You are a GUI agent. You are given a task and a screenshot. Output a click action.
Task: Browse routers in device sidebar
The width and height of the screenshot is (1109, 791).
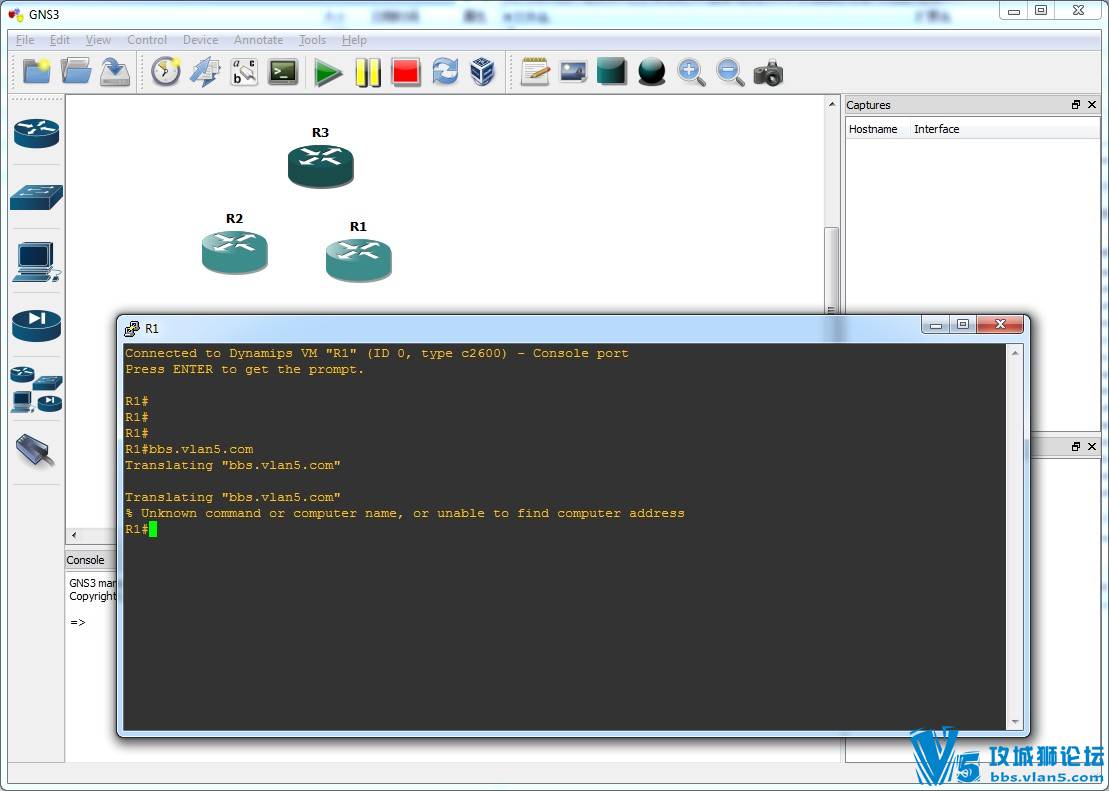click(36, 133)
